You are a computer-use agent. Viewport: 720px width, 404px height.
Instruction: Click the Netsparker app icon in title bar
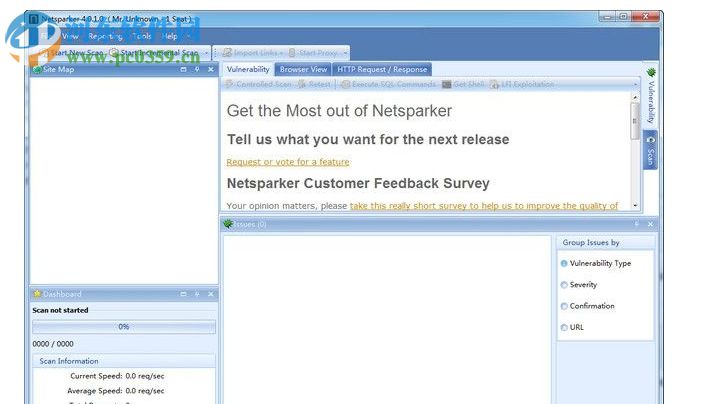(34, 19)
